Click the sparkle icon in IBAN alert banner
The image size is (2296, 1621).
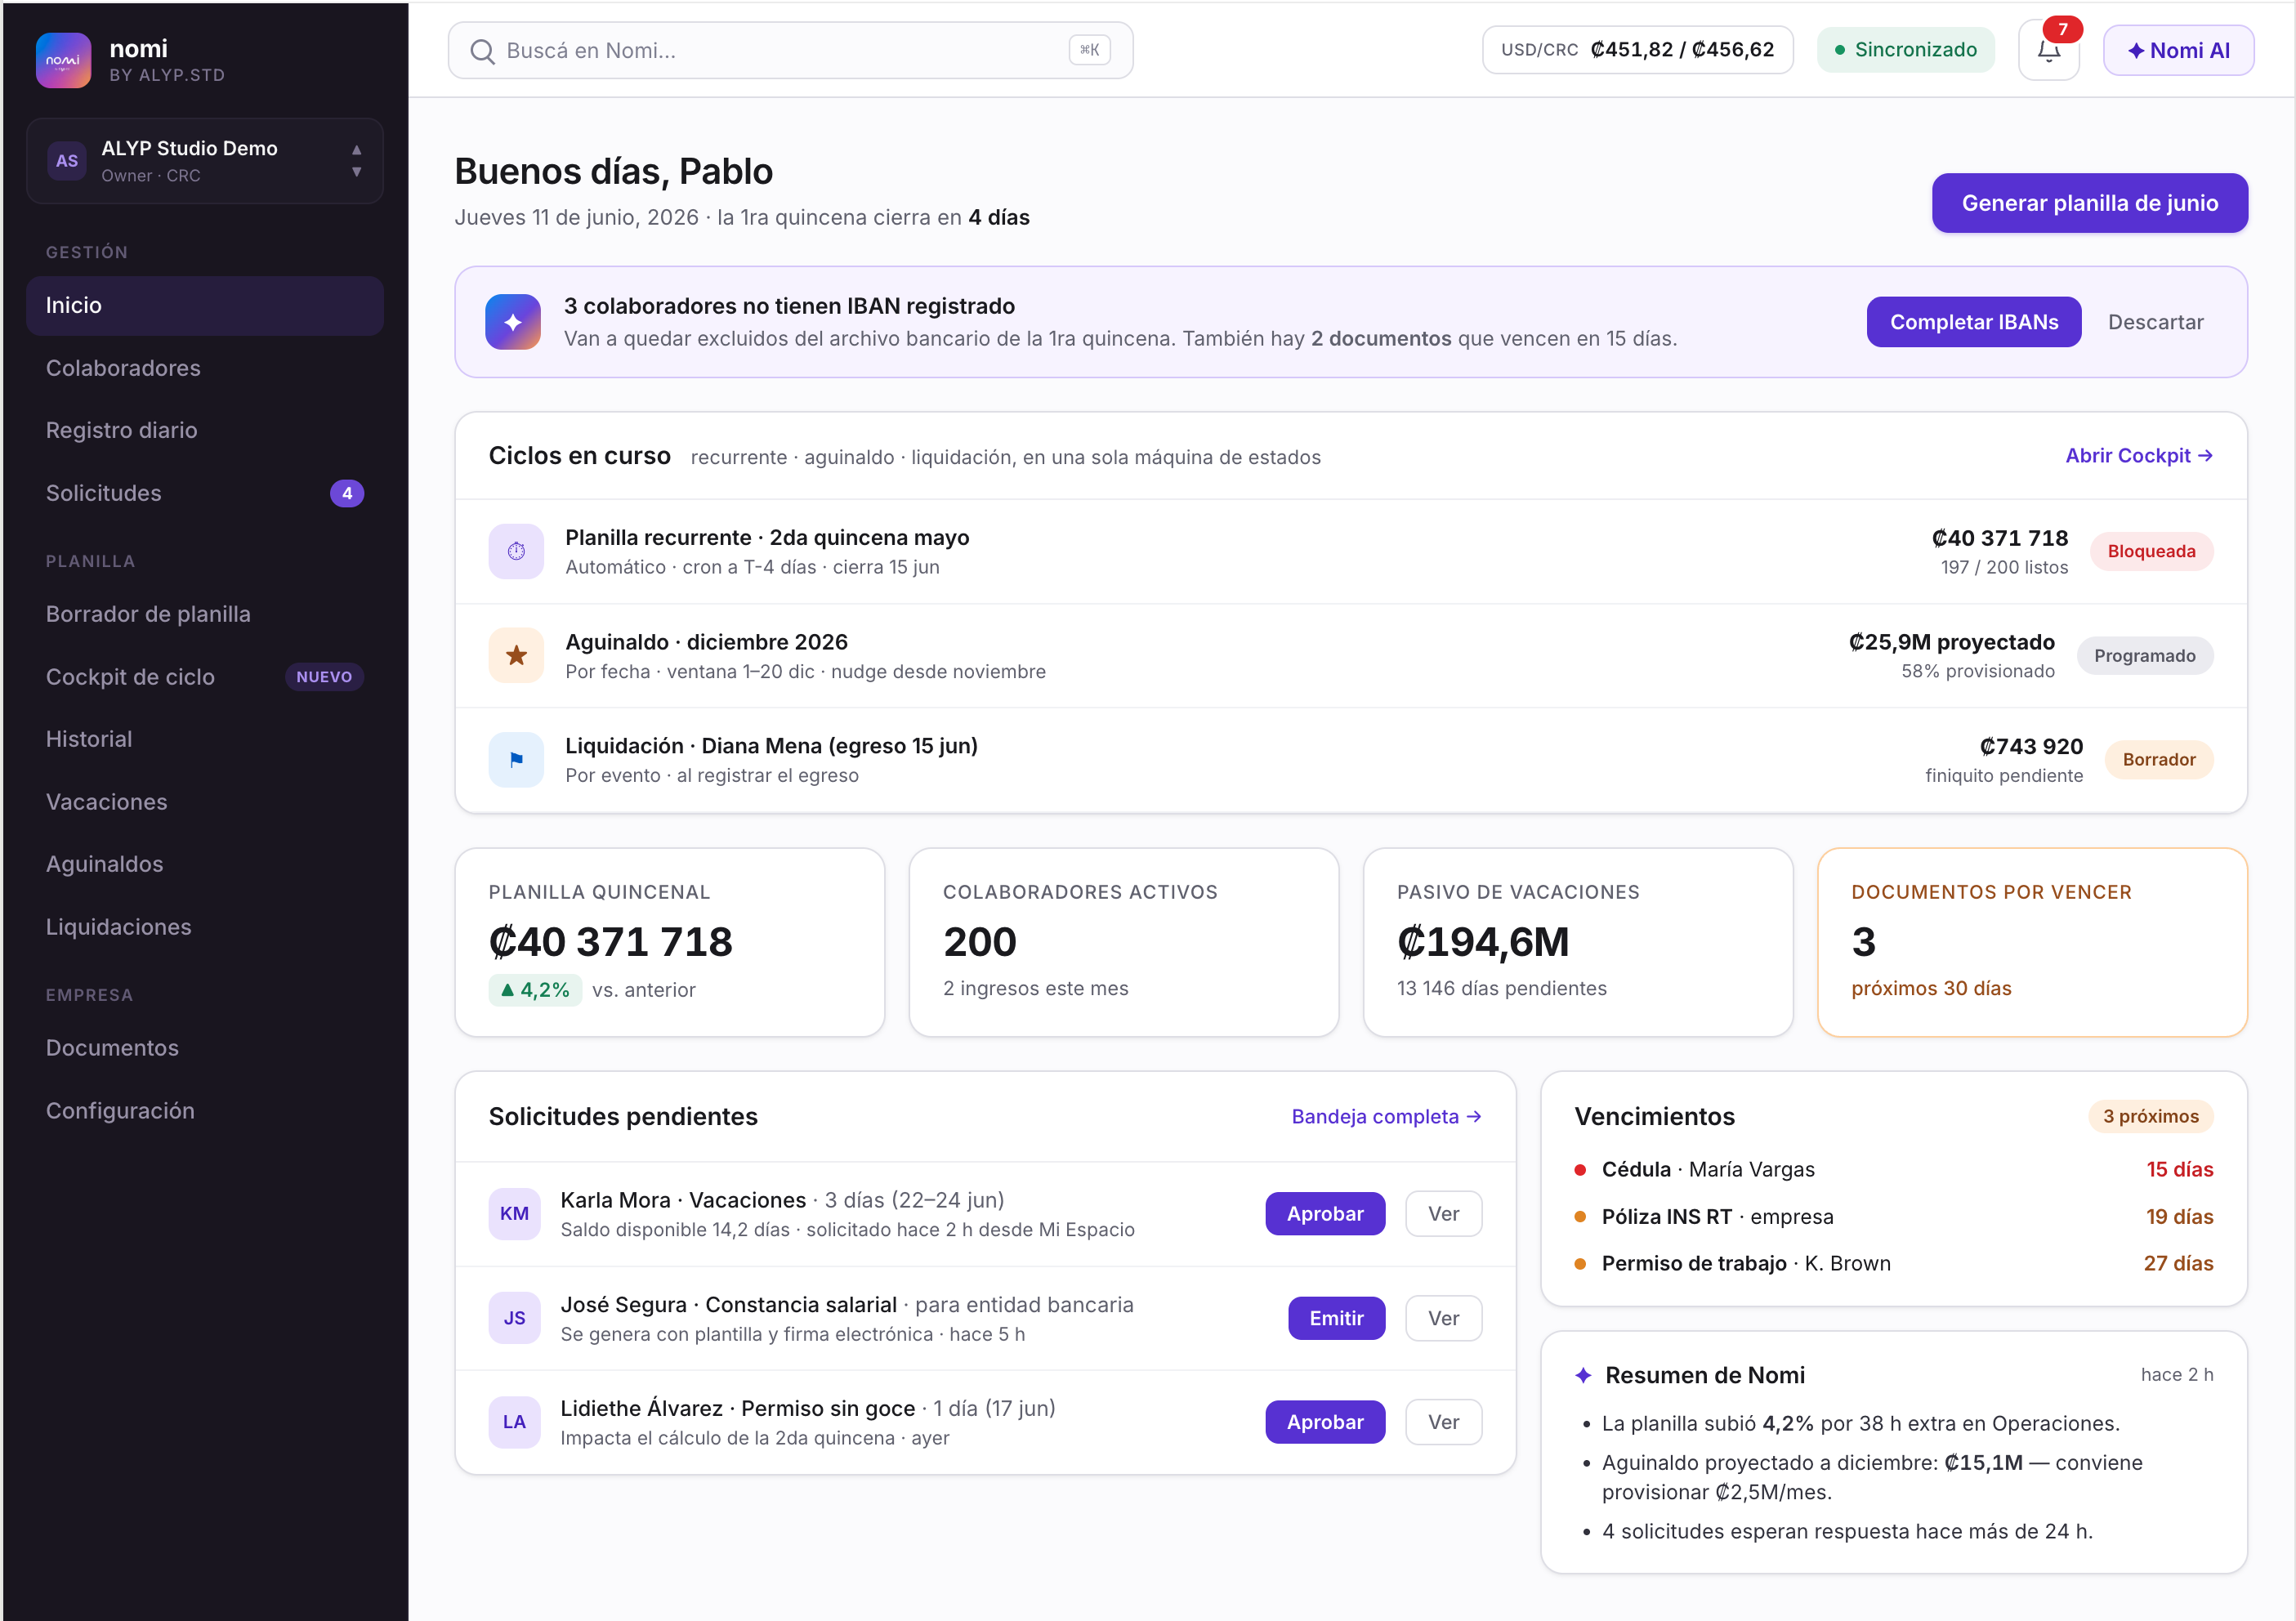[x=513, y=322]
